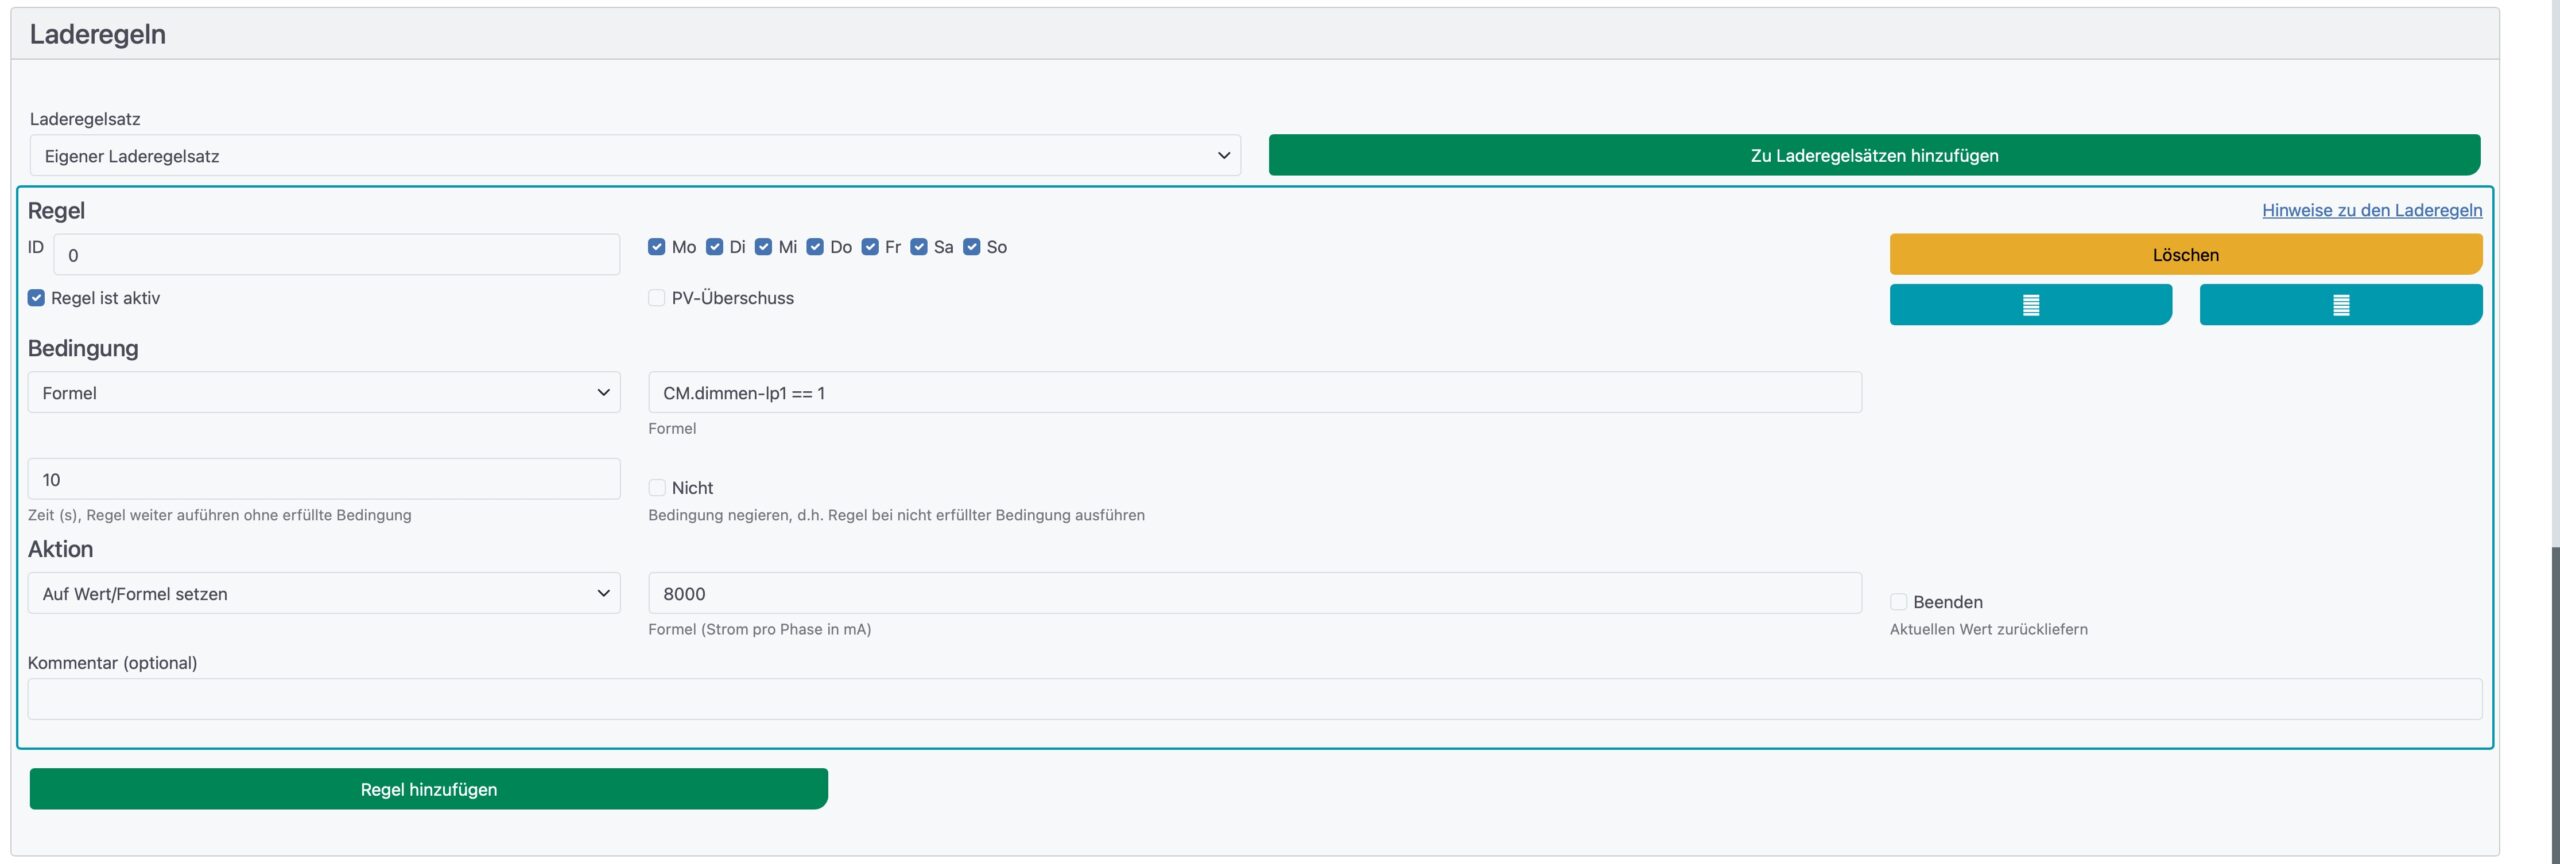Click the Kommentar text field
This screenshot has height=864, width=2560.
click(x=1254, y=699)
